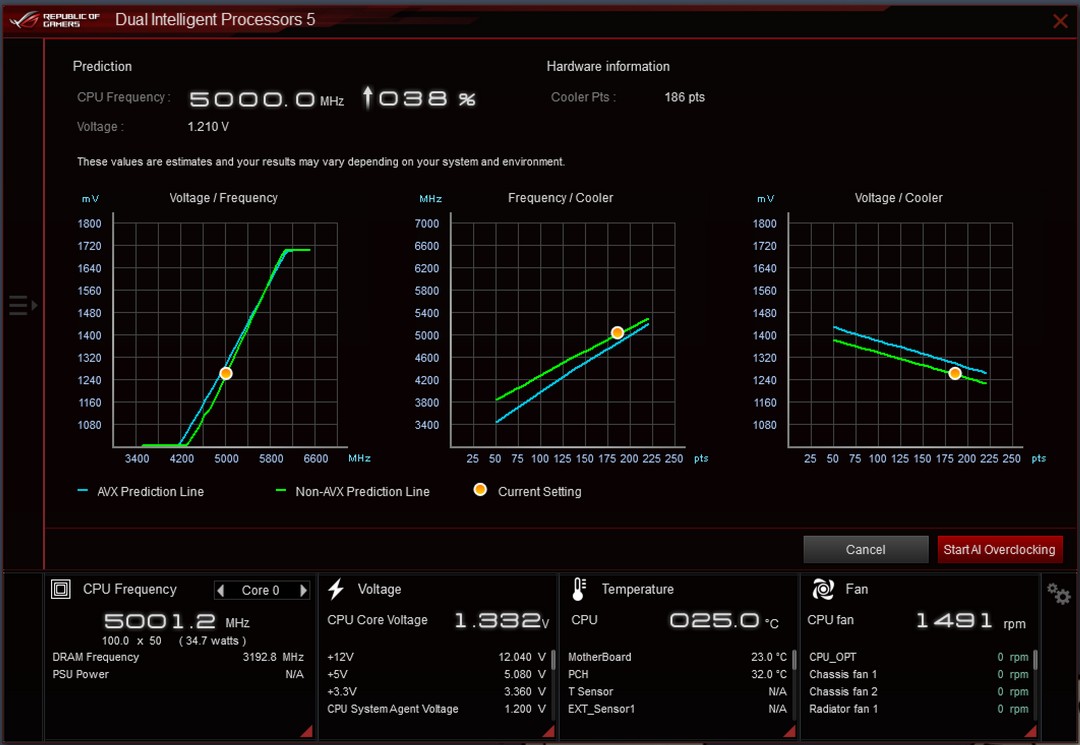1080x745 pixels.
Task: Click the Republic of Gamers logo
Action: pyautogui.click(x=54, y=19)
